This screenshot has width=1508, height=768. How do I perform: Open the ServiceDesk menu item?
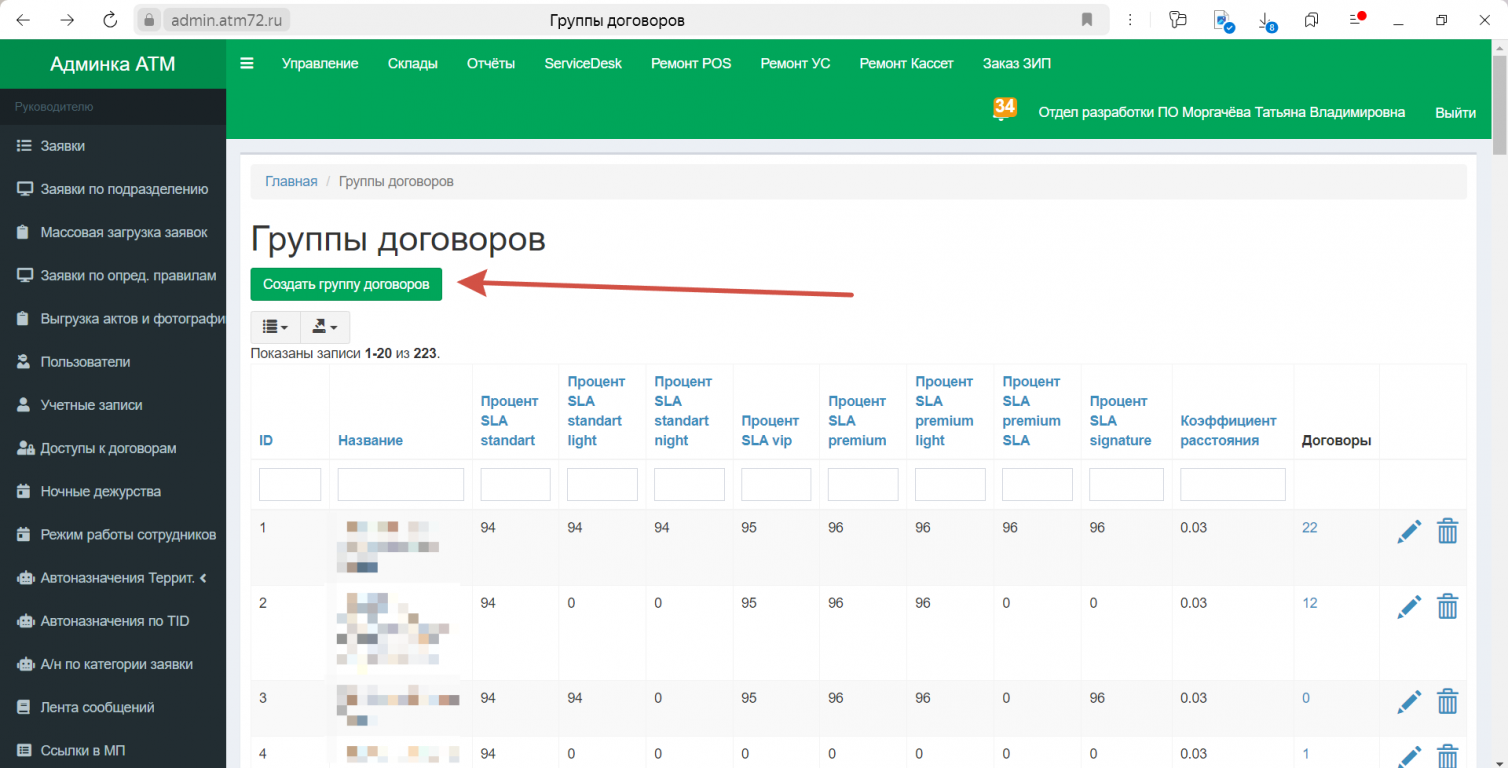(583, 63)
